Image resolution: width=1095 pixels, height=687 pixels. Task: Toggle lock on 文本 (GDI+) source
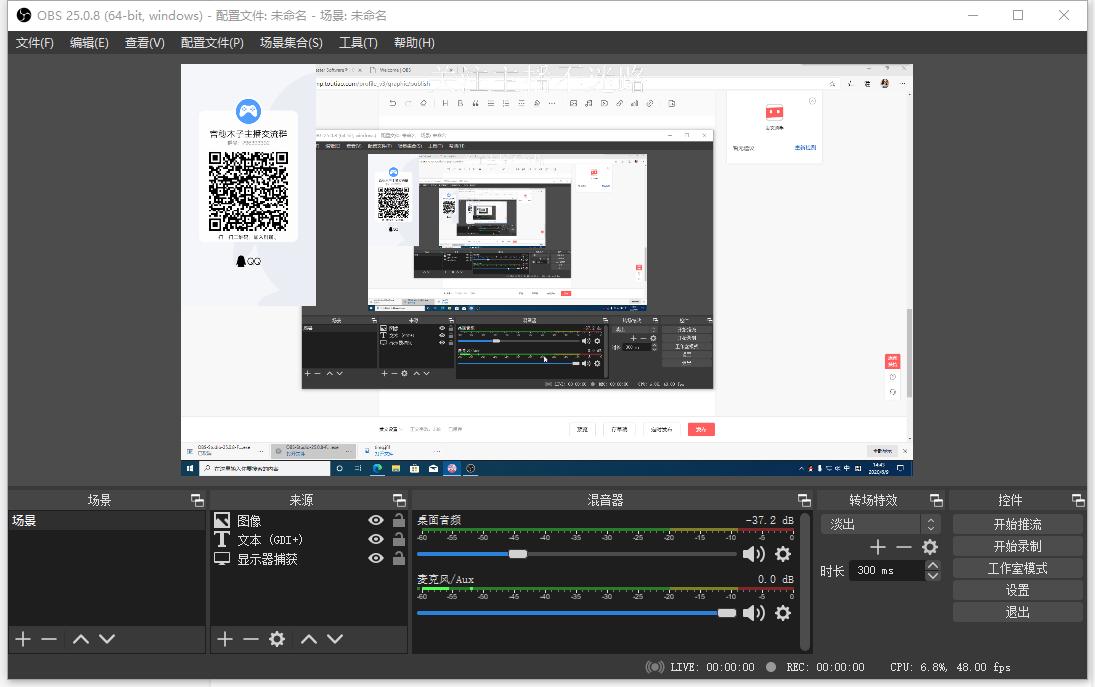coord(399,539)
